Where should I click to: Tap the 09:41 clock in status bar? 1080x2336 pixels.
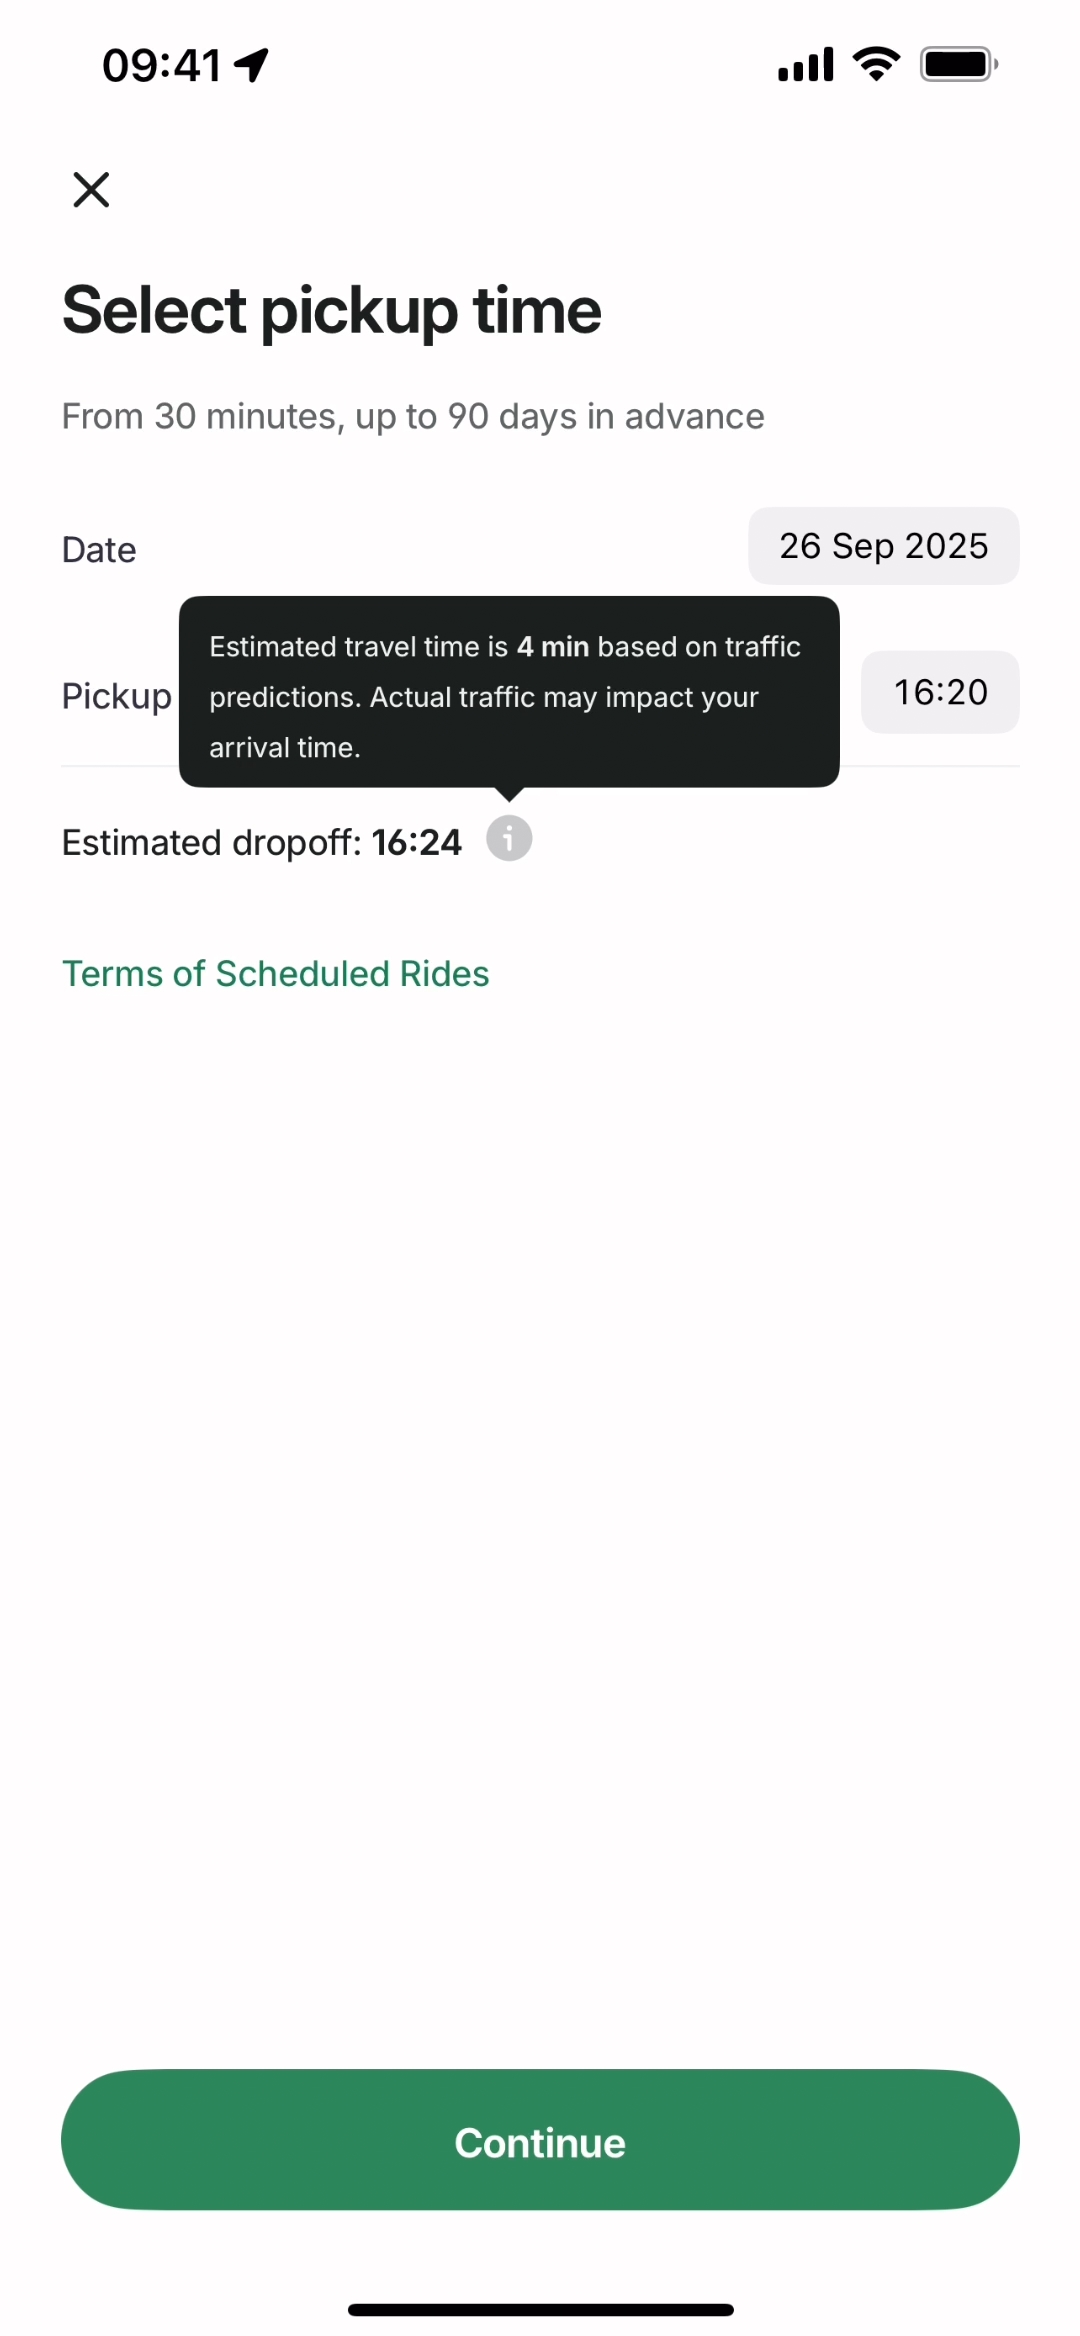[161, 66]
